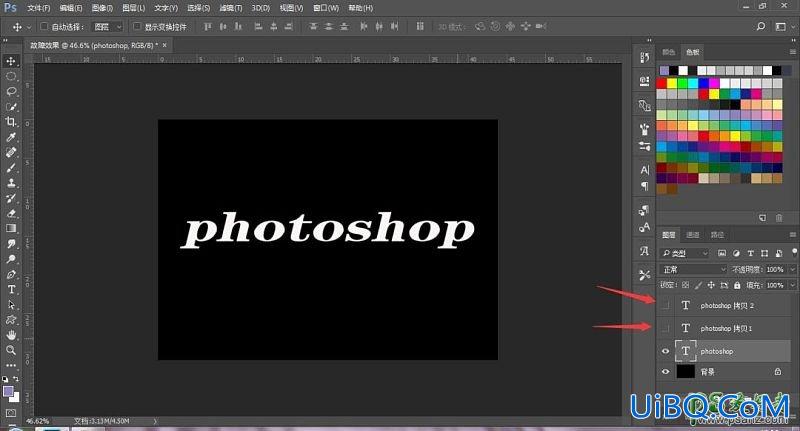Hide the photoshop text layer
Image resolution: width=800 pixels, height=431 pixels.
(665, 351)
